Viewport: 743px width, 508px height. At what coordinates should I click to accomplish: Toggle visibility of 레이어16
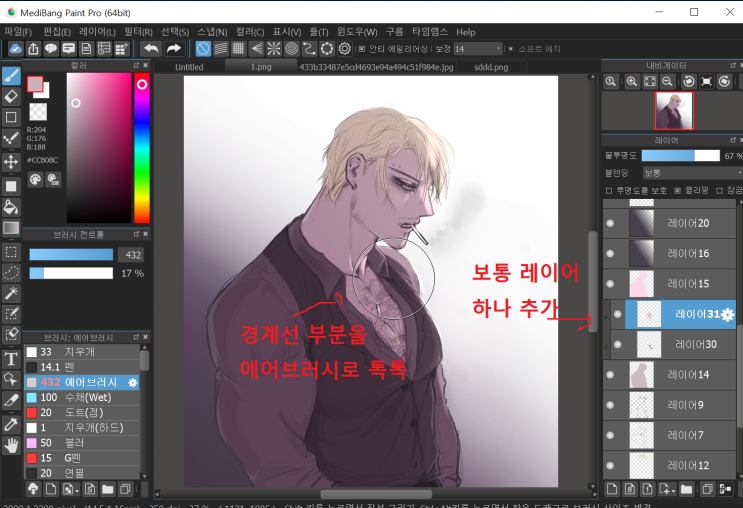pos(610,254)
